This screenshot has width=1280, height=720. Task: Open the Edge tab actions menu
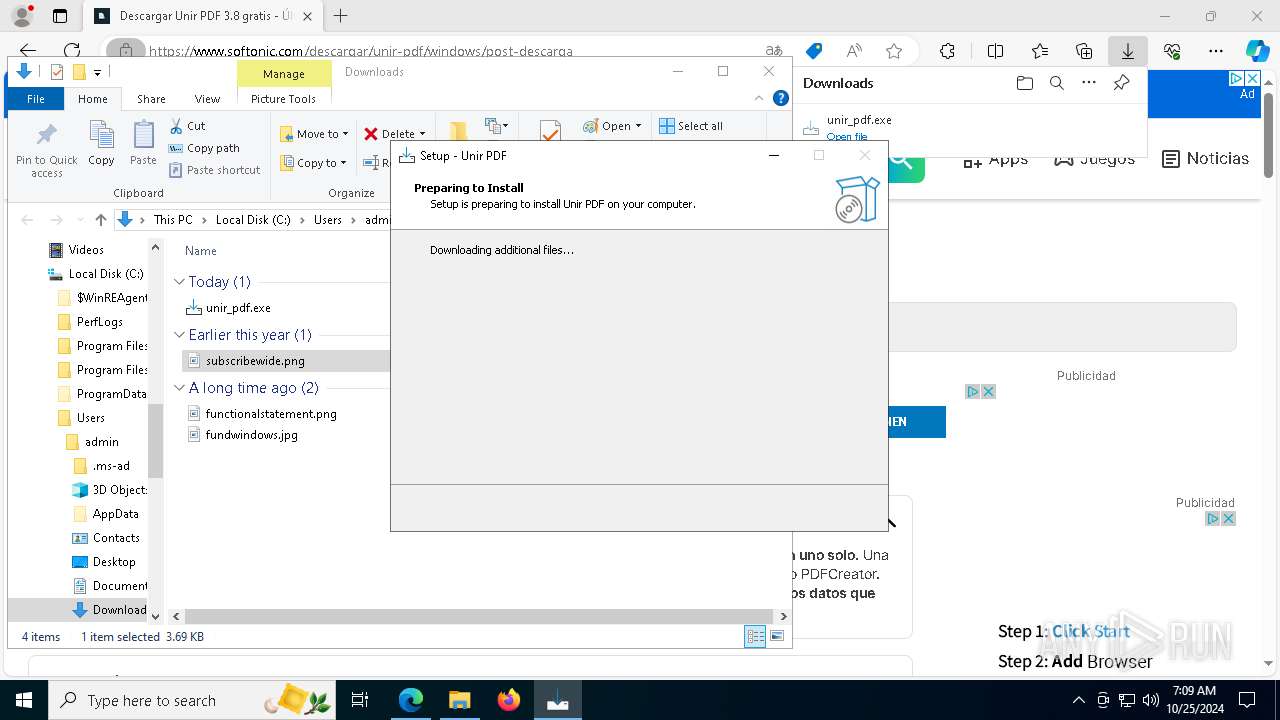(60, 16)
